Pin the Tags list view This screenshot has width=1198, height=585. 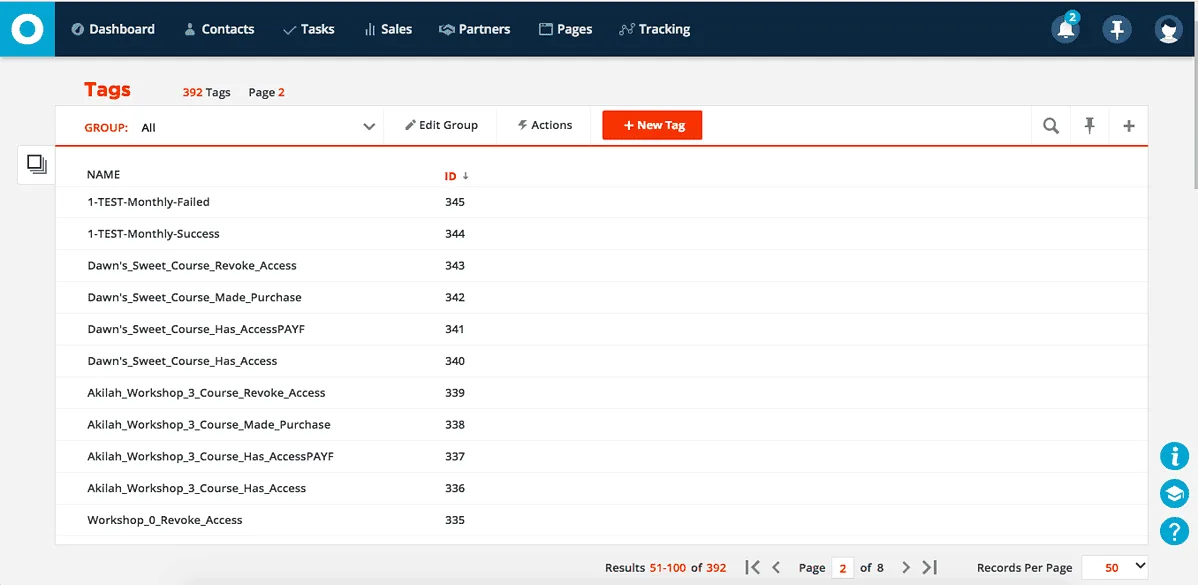(1089, 125)
